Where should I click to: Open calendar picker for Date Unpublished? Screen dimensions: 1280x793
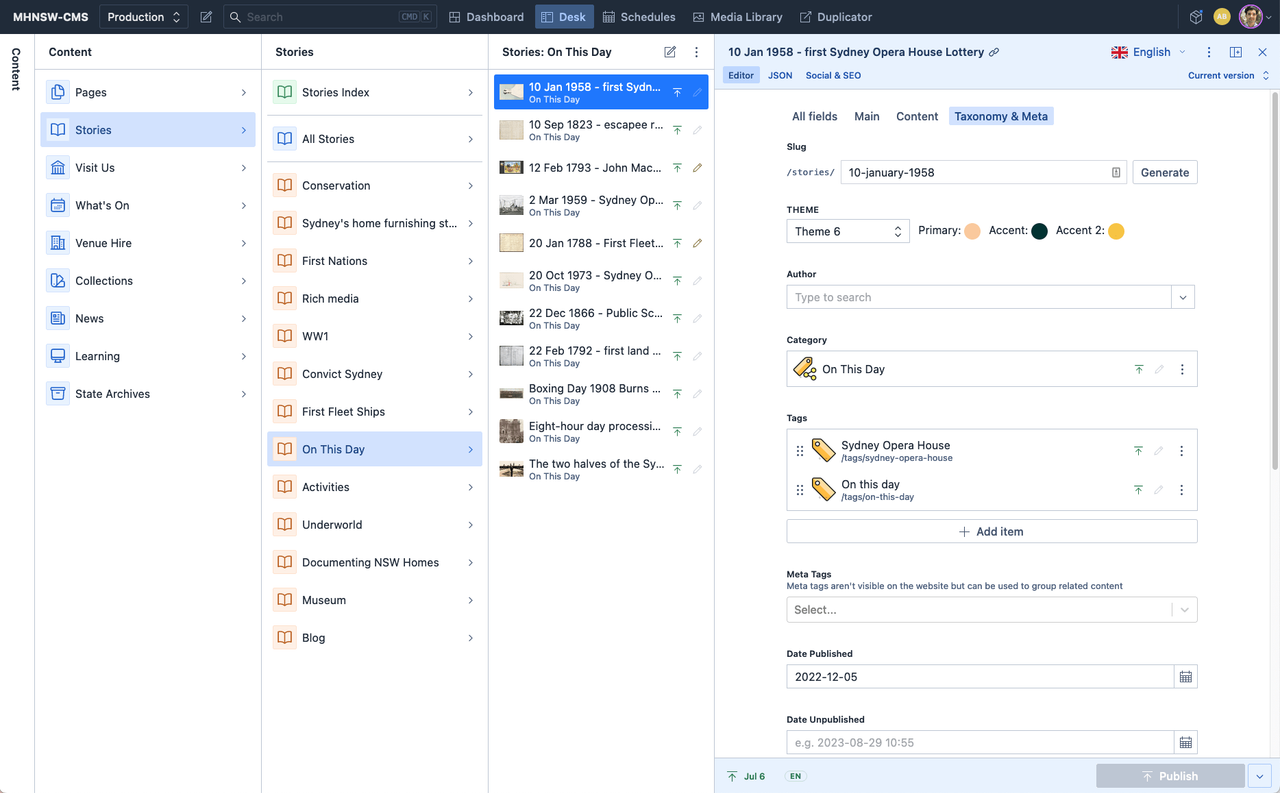pos(1186,742)
